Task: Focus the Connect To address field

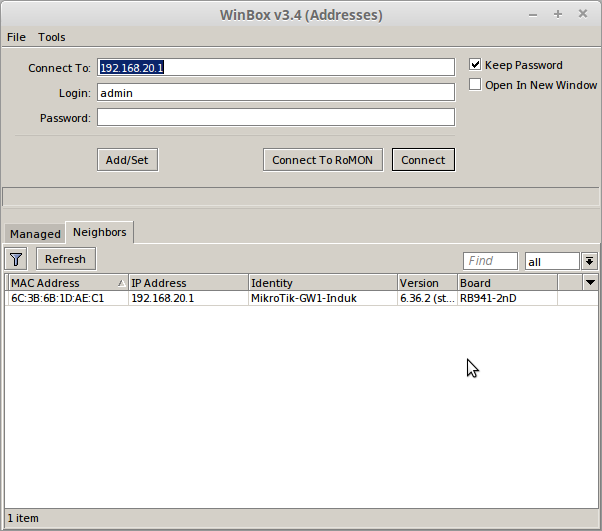Action: (x=276, y=68)
